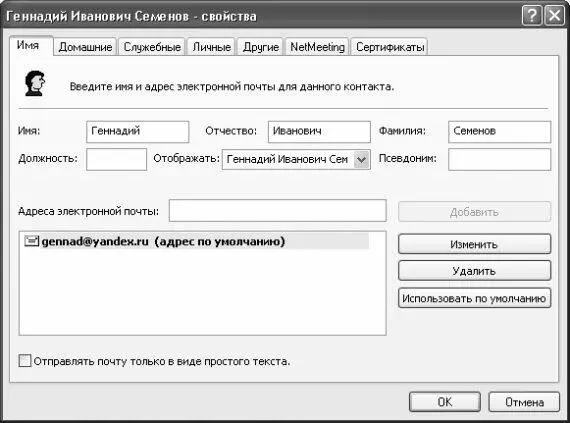Confirm with the OK button
Viewport: 570px width, 423px height.
(445, 402)
